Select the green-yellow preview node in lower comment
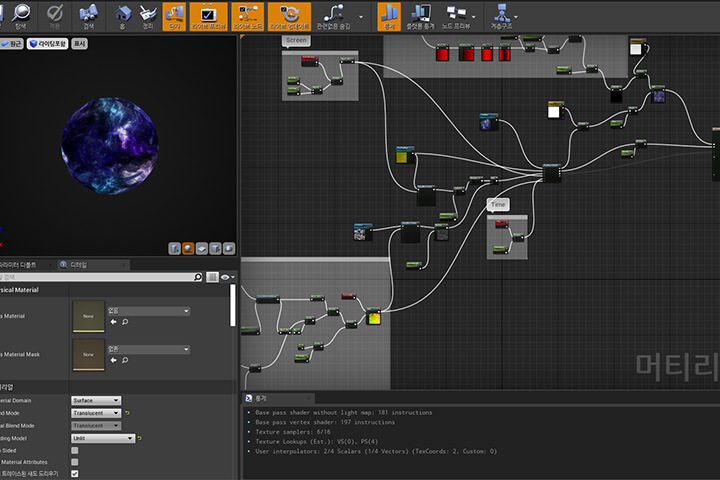The width and height of the screenshot is (720, 480). coord(373,317)
